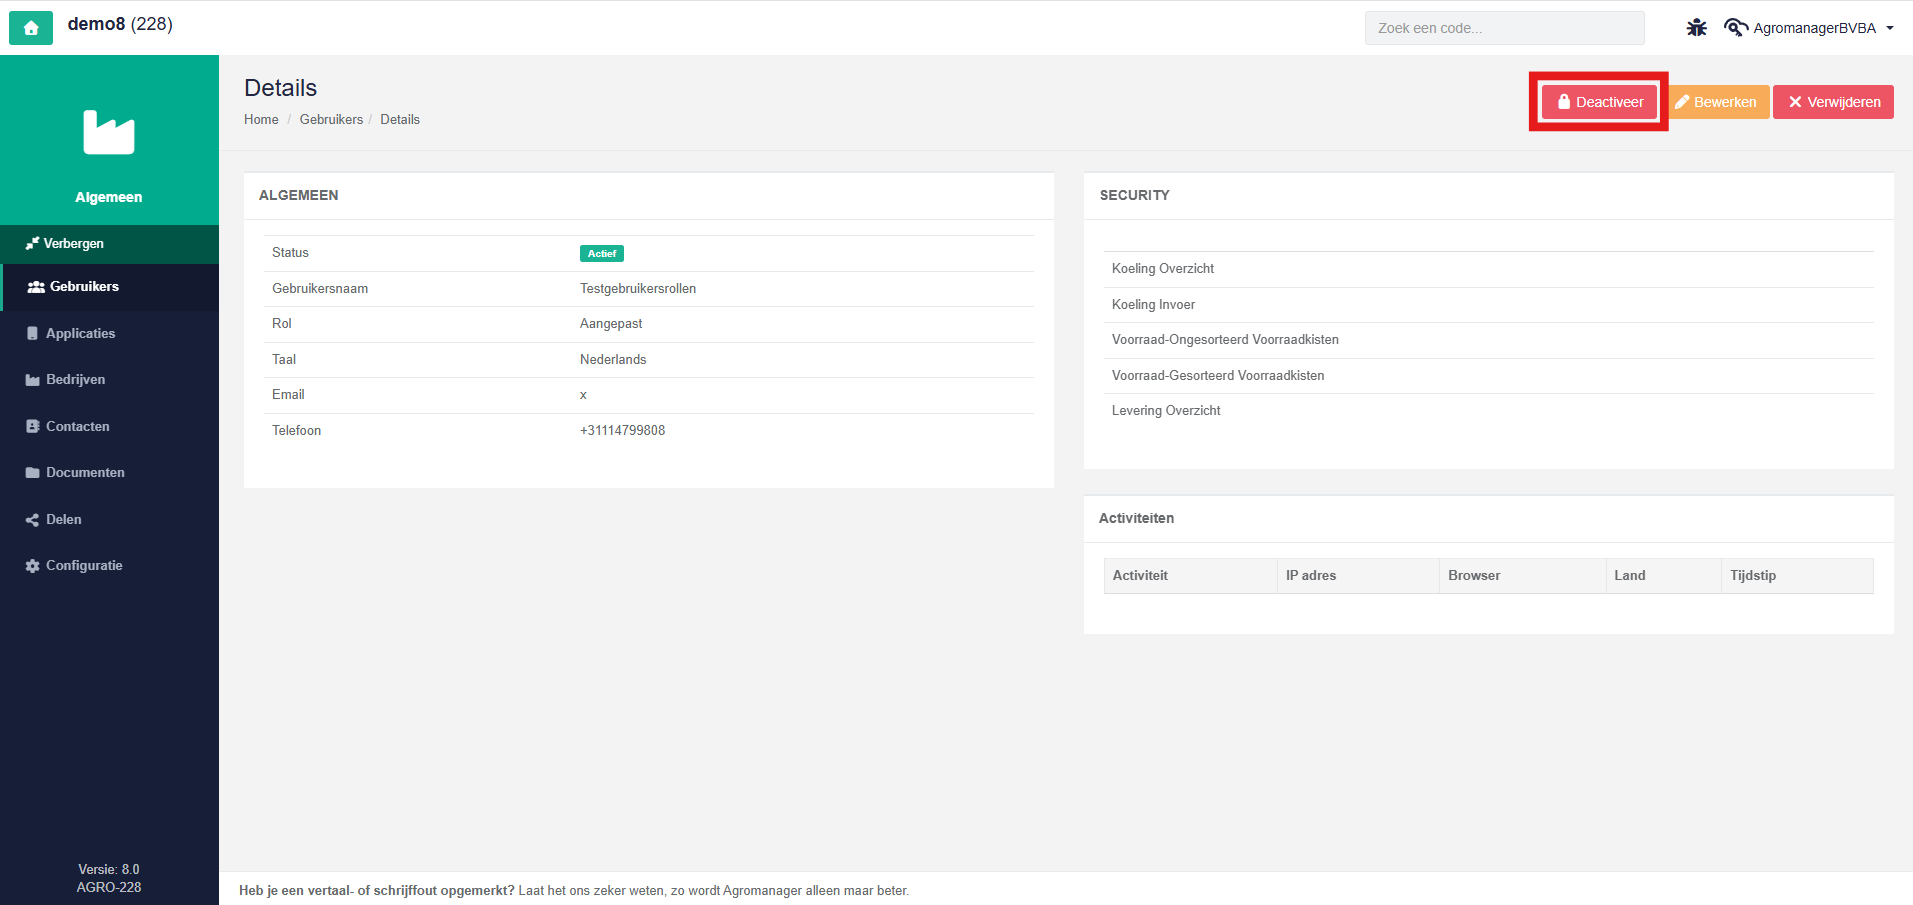Click the Bedrijven factory icon

(33, 380)
